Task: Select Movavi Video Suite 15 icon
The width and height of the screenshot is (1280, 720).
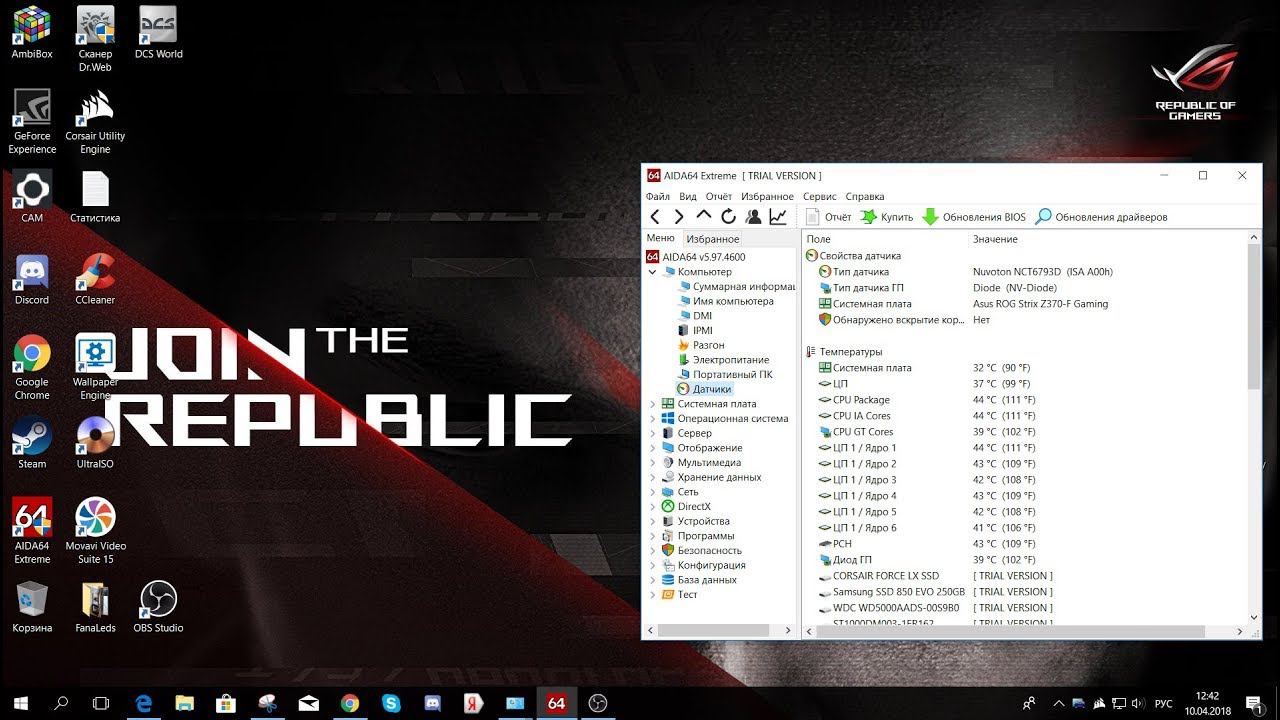Action: pyautogui.click(x=95, y=531)
